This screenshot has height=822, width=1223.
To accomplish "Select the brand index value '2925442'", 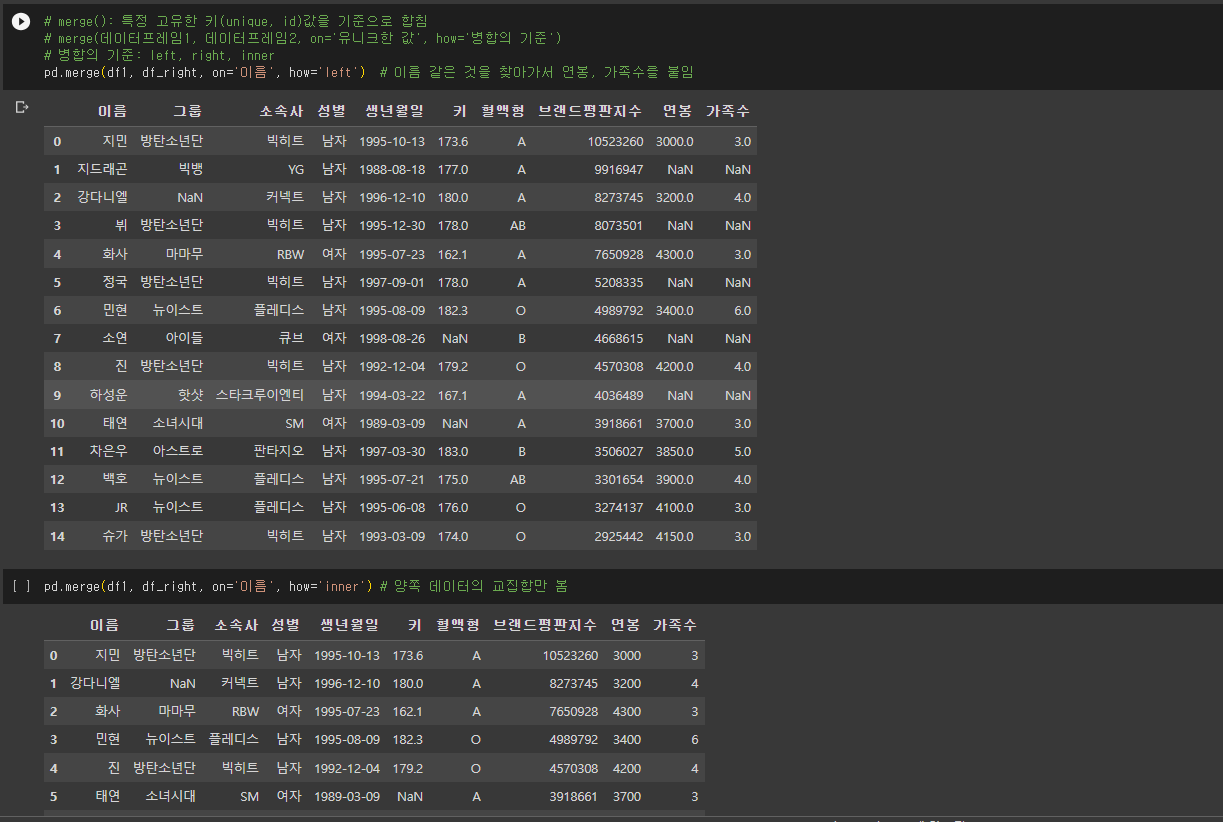I will (x=619, y=536).
